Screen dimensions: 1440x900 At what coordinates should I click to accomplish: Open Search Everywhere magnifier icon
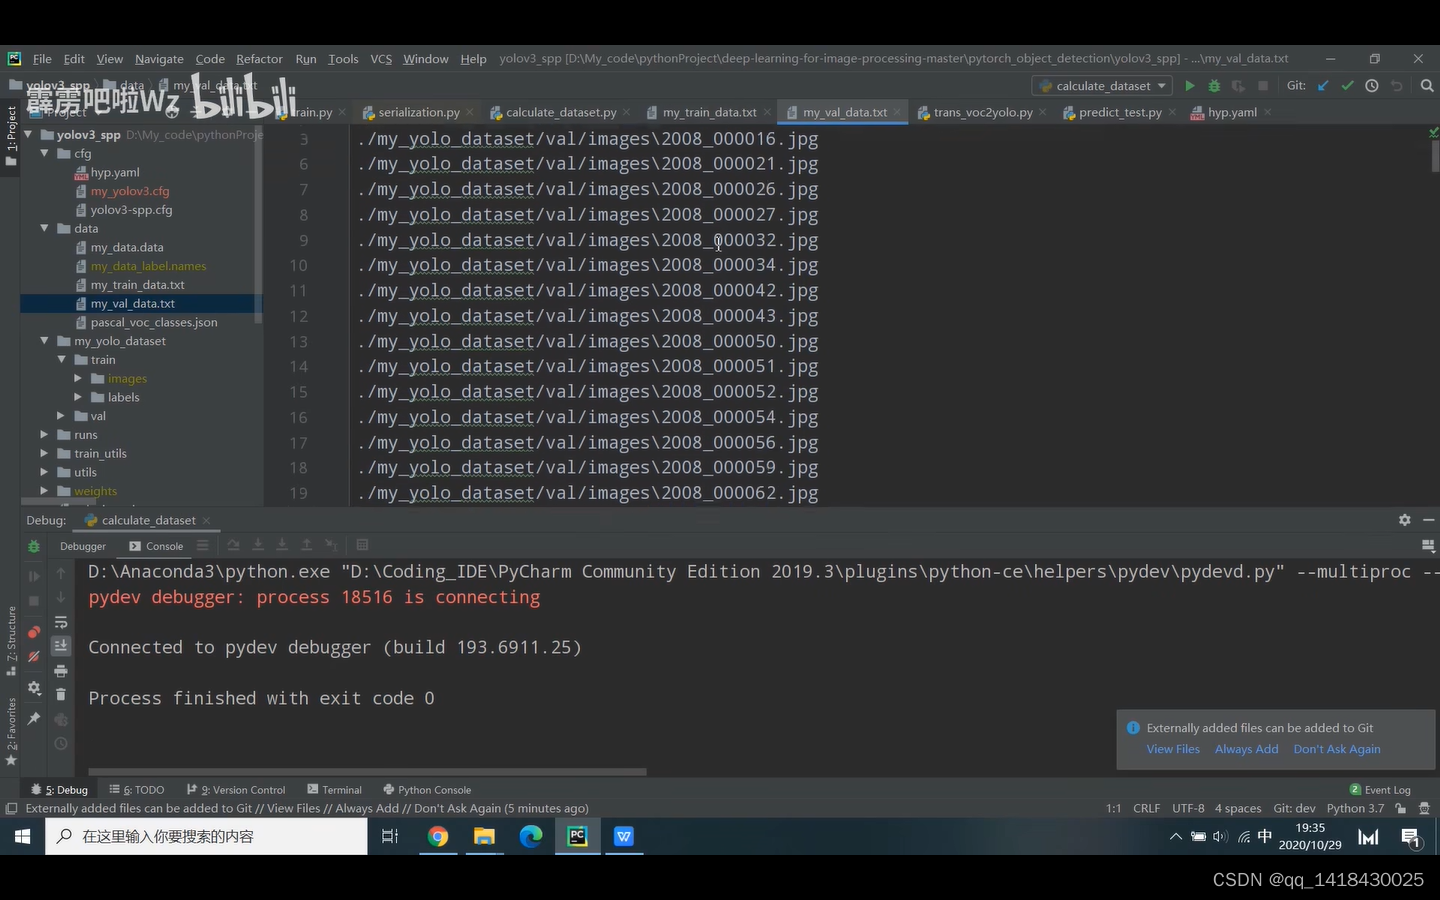point(1427,86)
